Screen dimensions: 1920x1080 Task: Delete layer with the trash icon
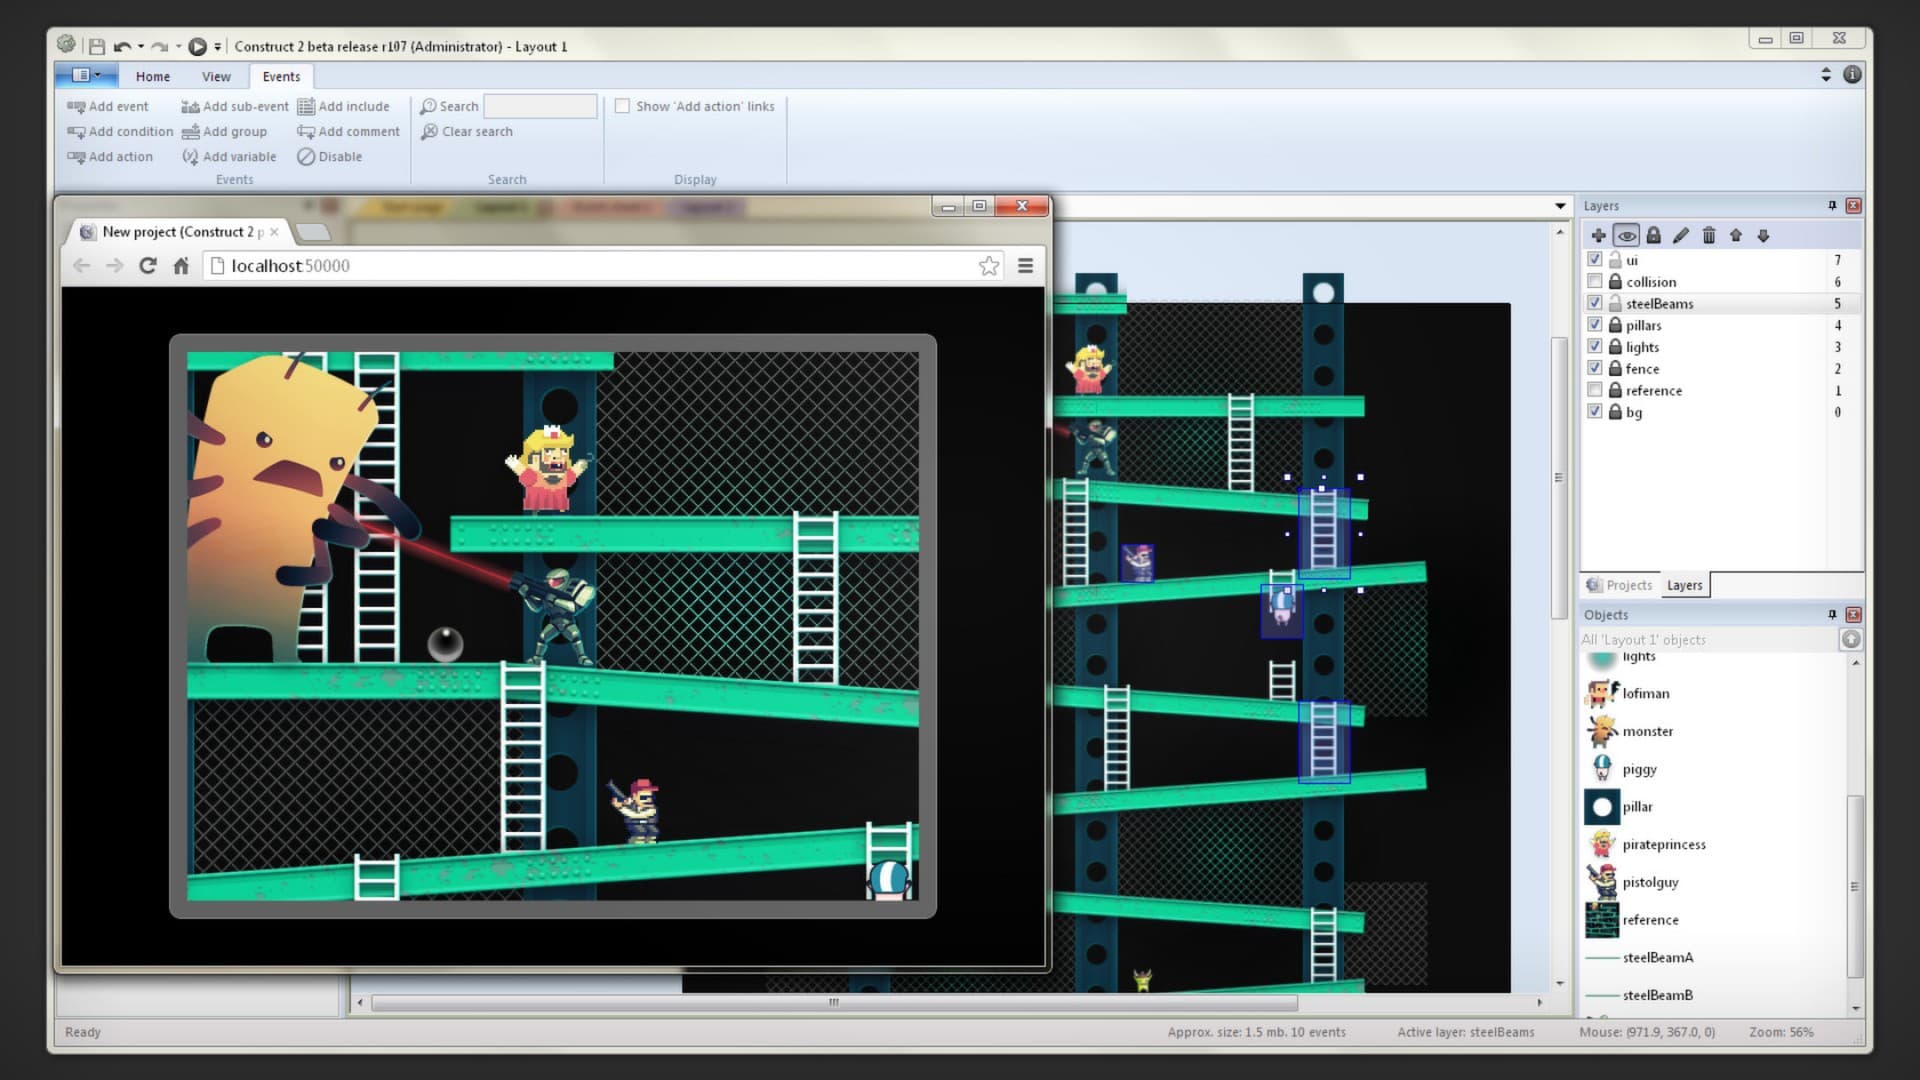click(x=1708, y=235)
